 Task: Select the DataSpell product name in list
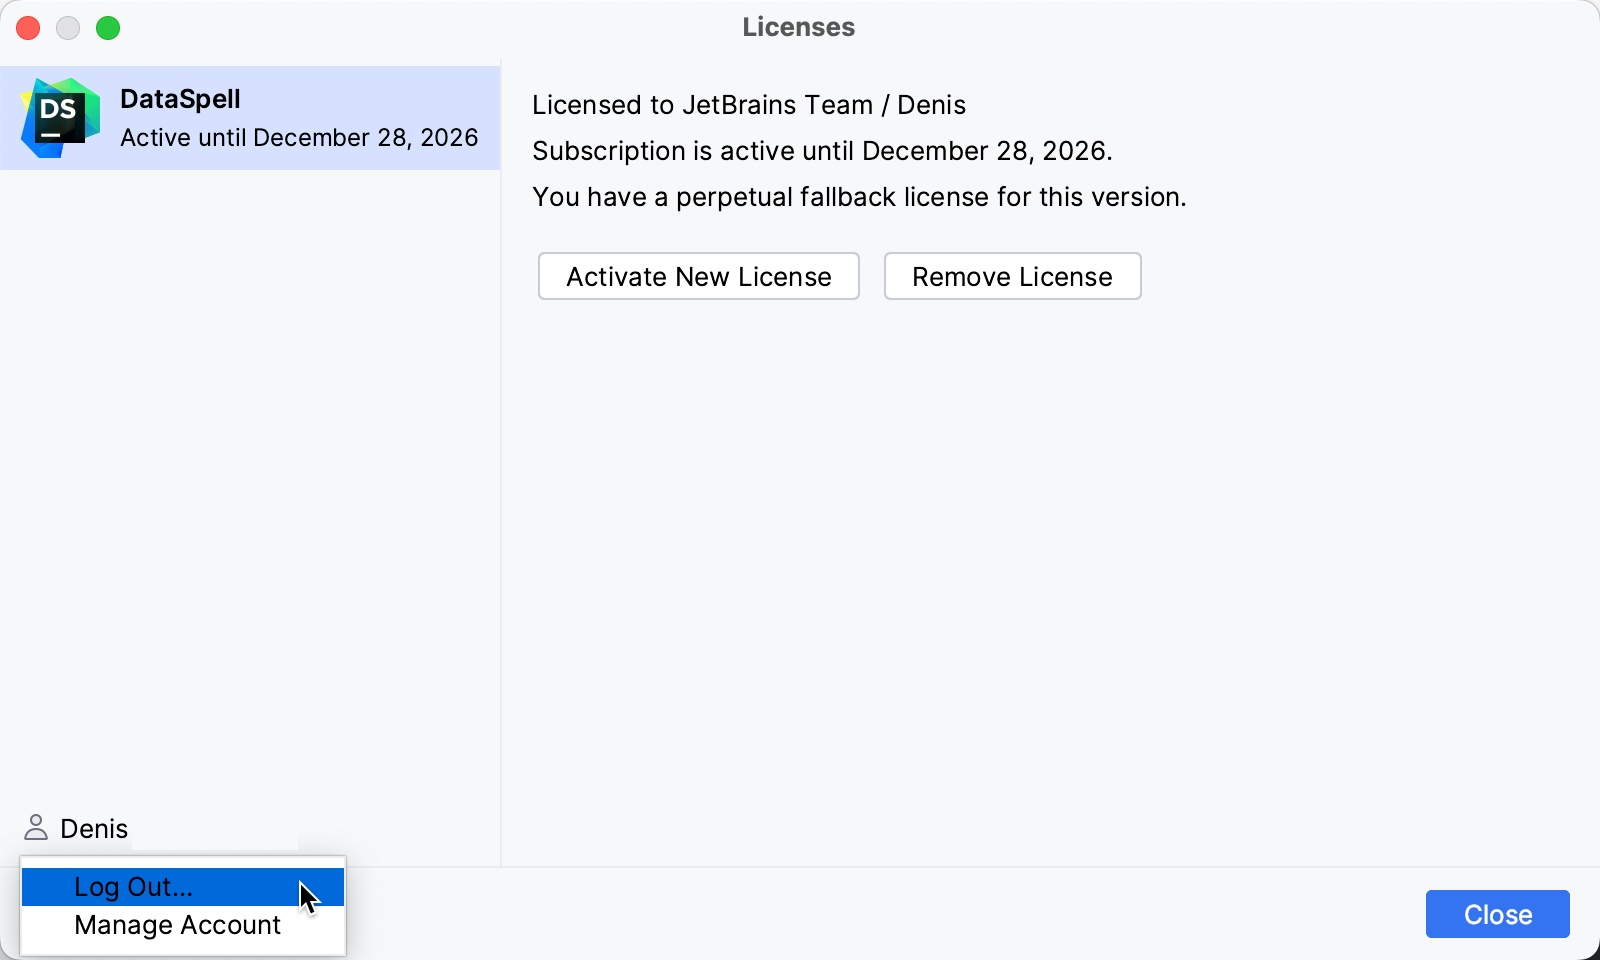coord(180,99)
